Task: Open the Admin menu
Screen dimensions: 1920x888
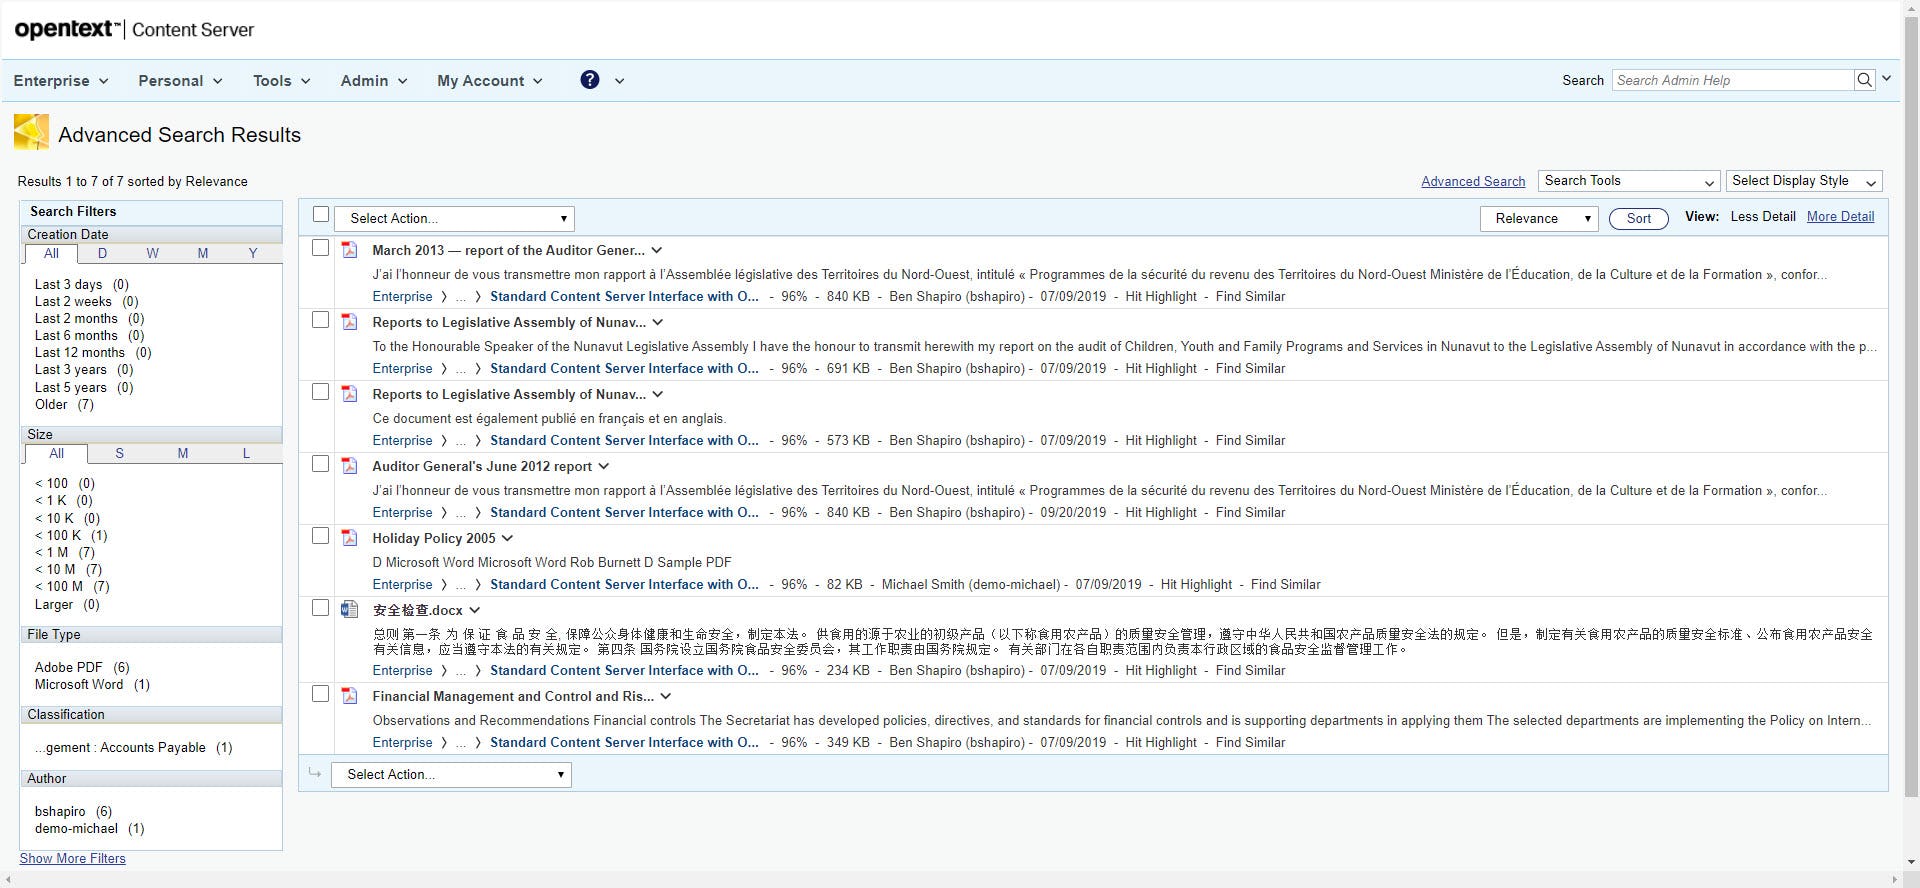Action: [x=373, y=81]
